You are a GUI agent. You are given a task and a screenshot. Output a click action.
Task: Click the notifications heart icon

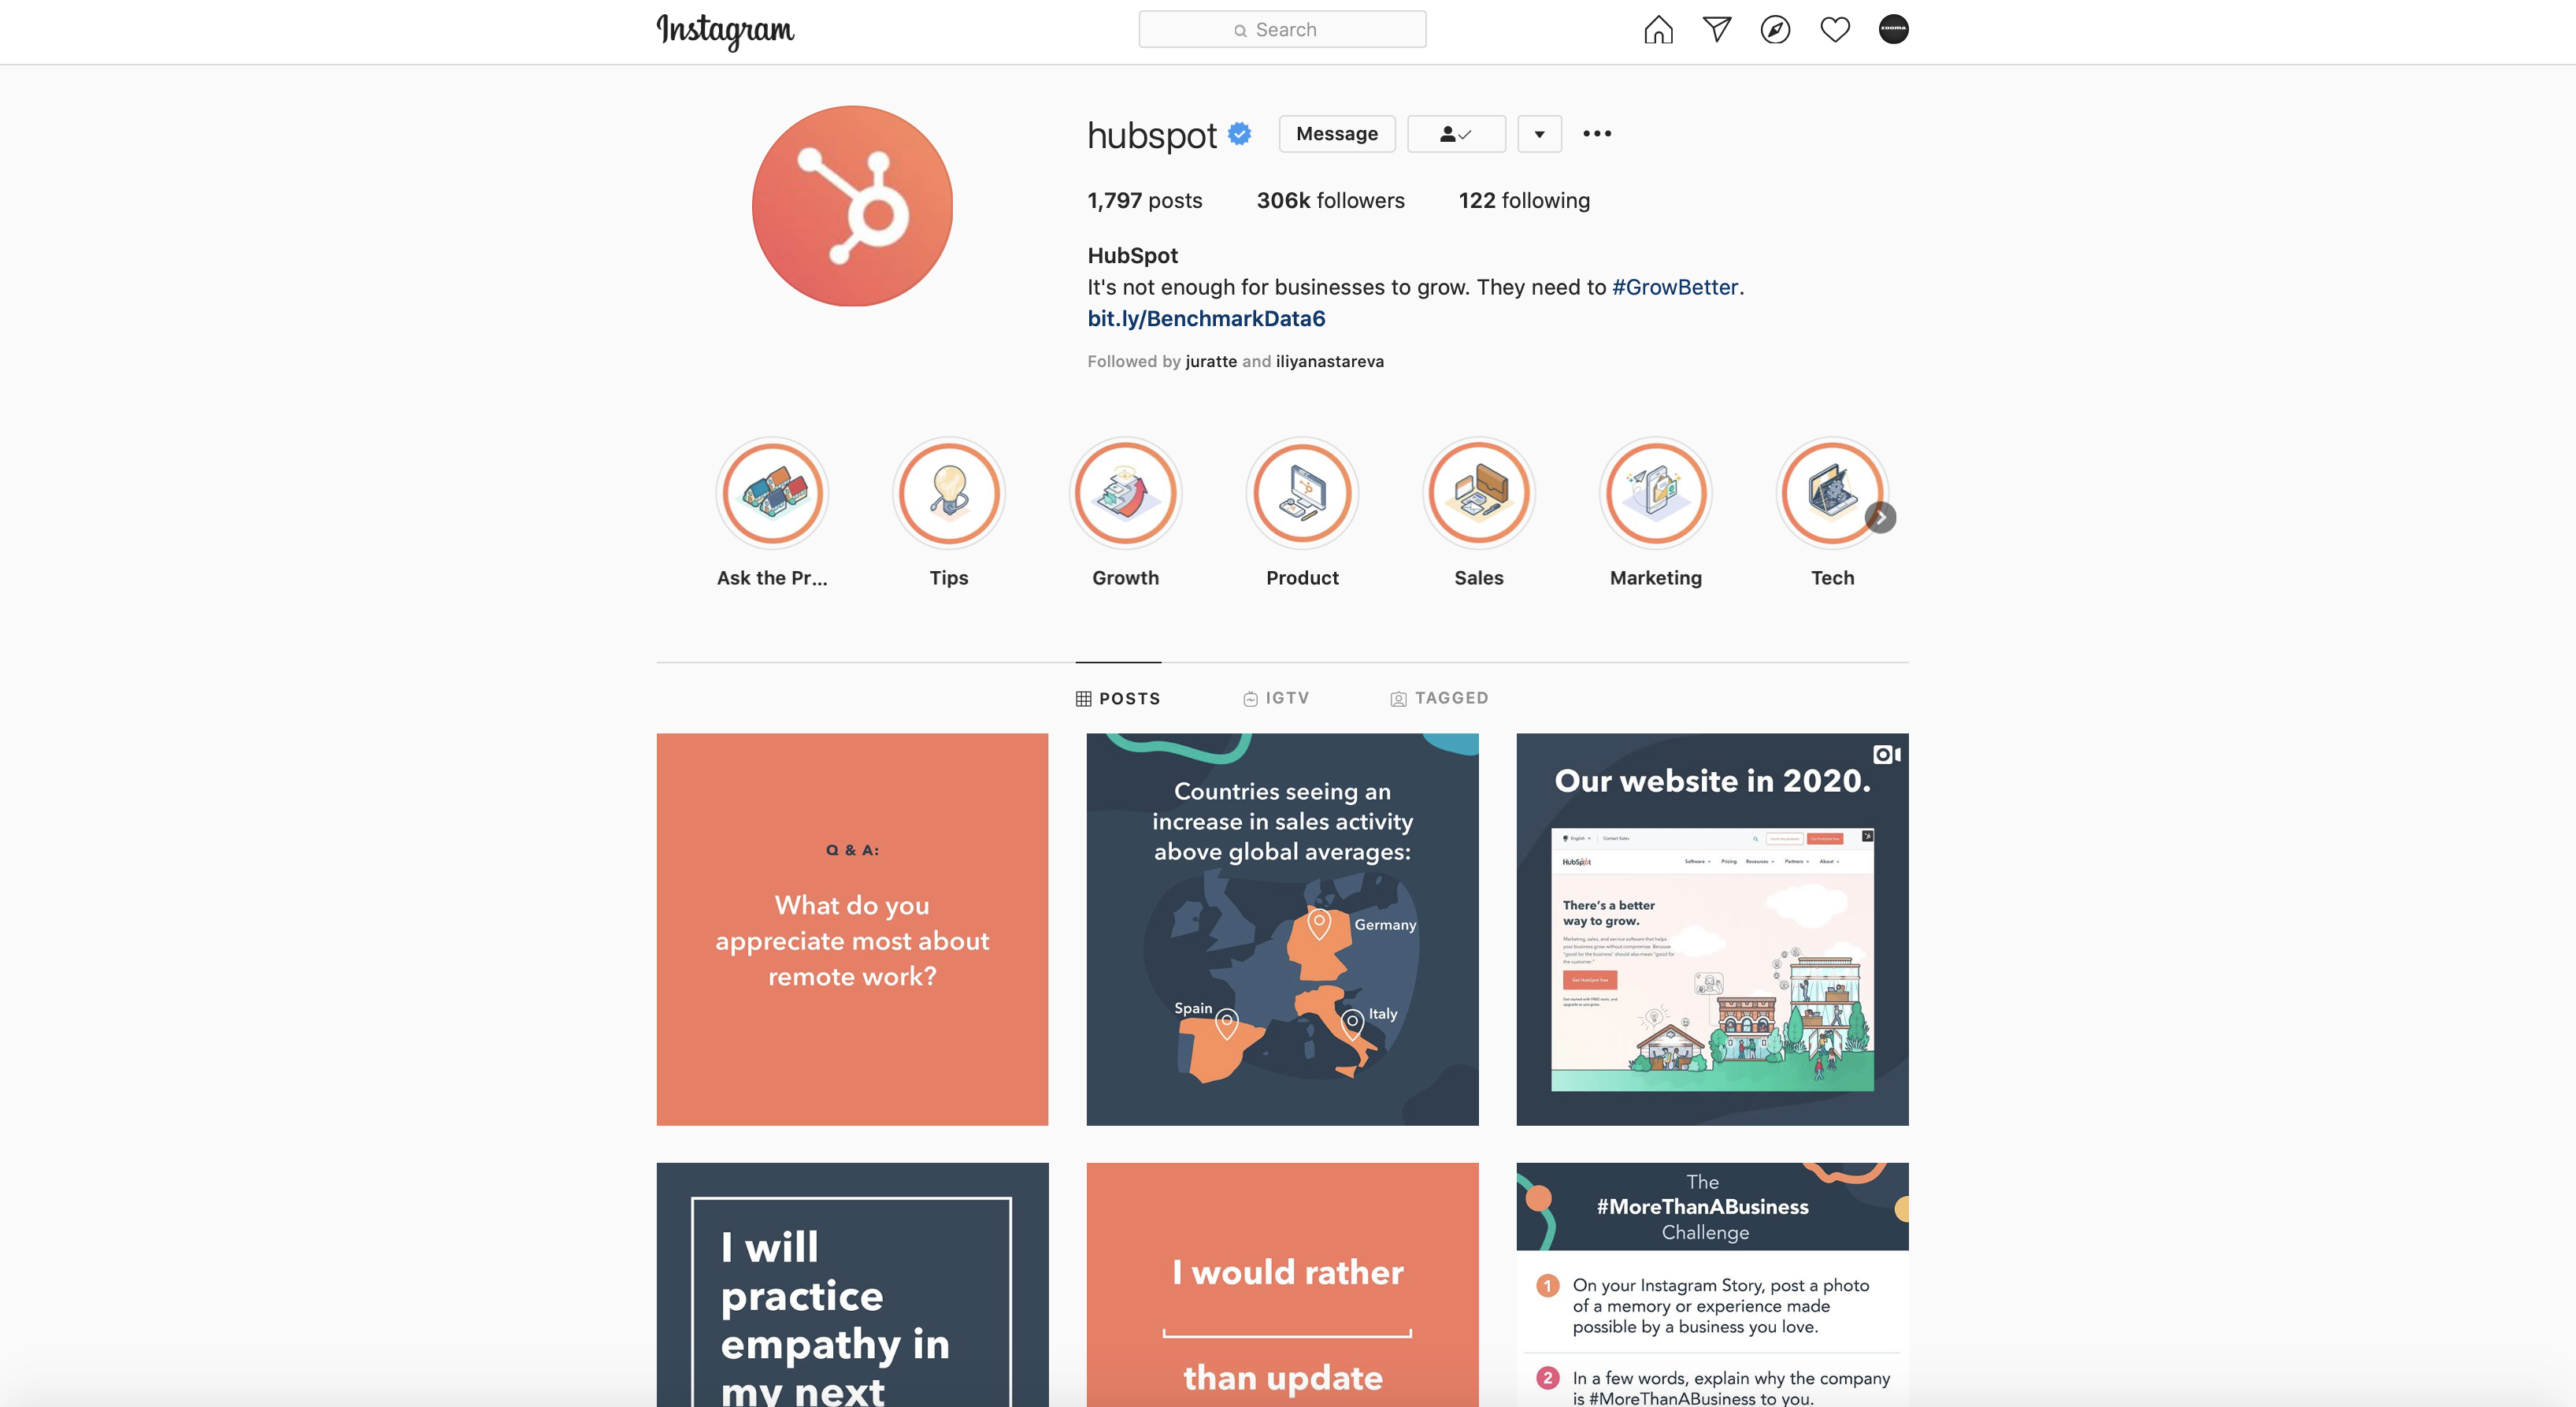[x=1832, y=26]
